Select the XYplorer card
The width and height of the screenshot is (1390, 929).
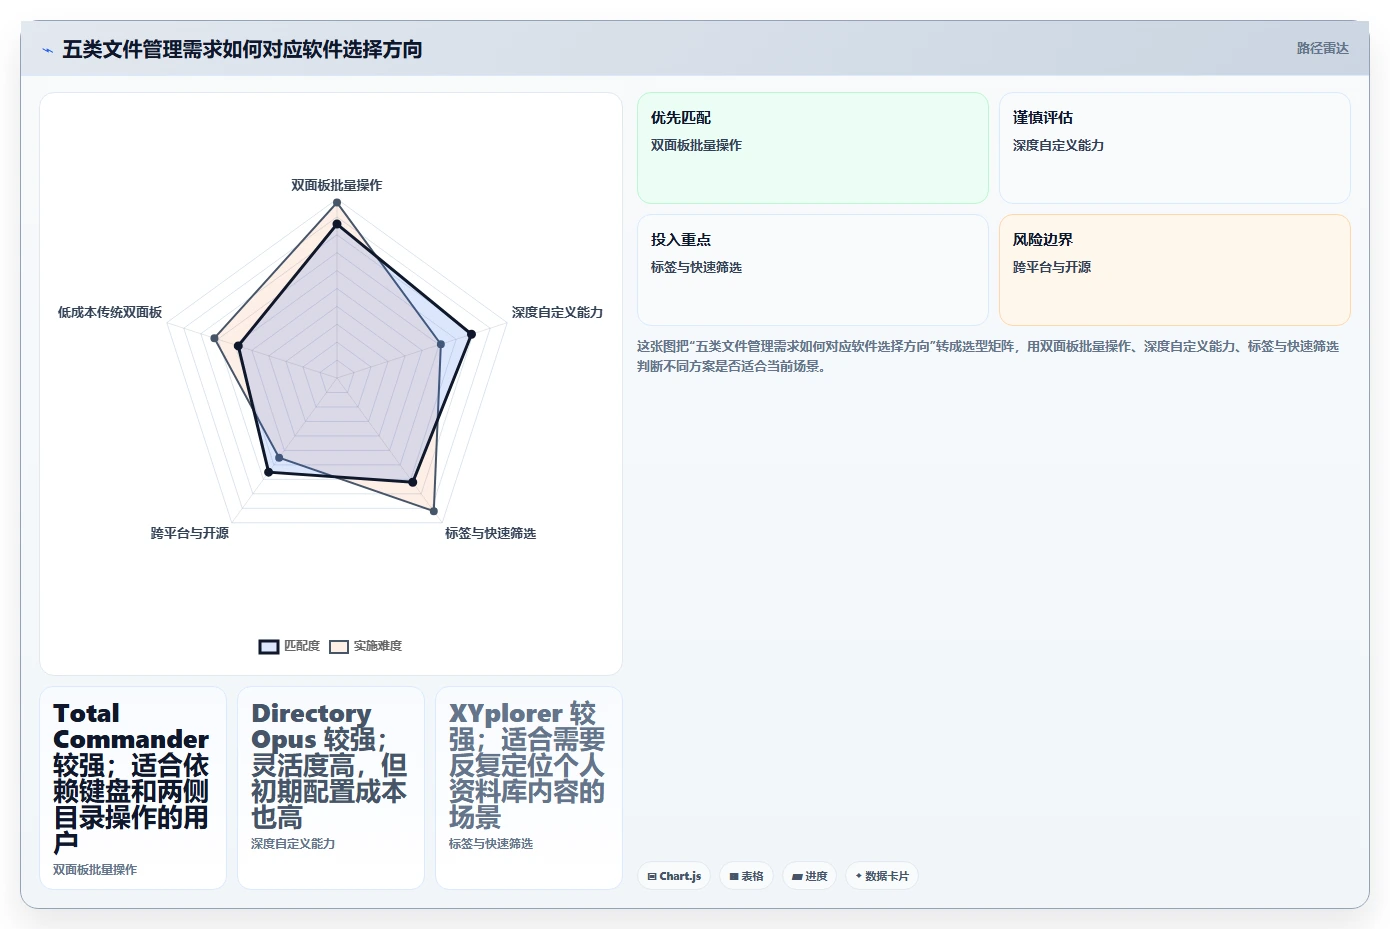coord(529,788)
